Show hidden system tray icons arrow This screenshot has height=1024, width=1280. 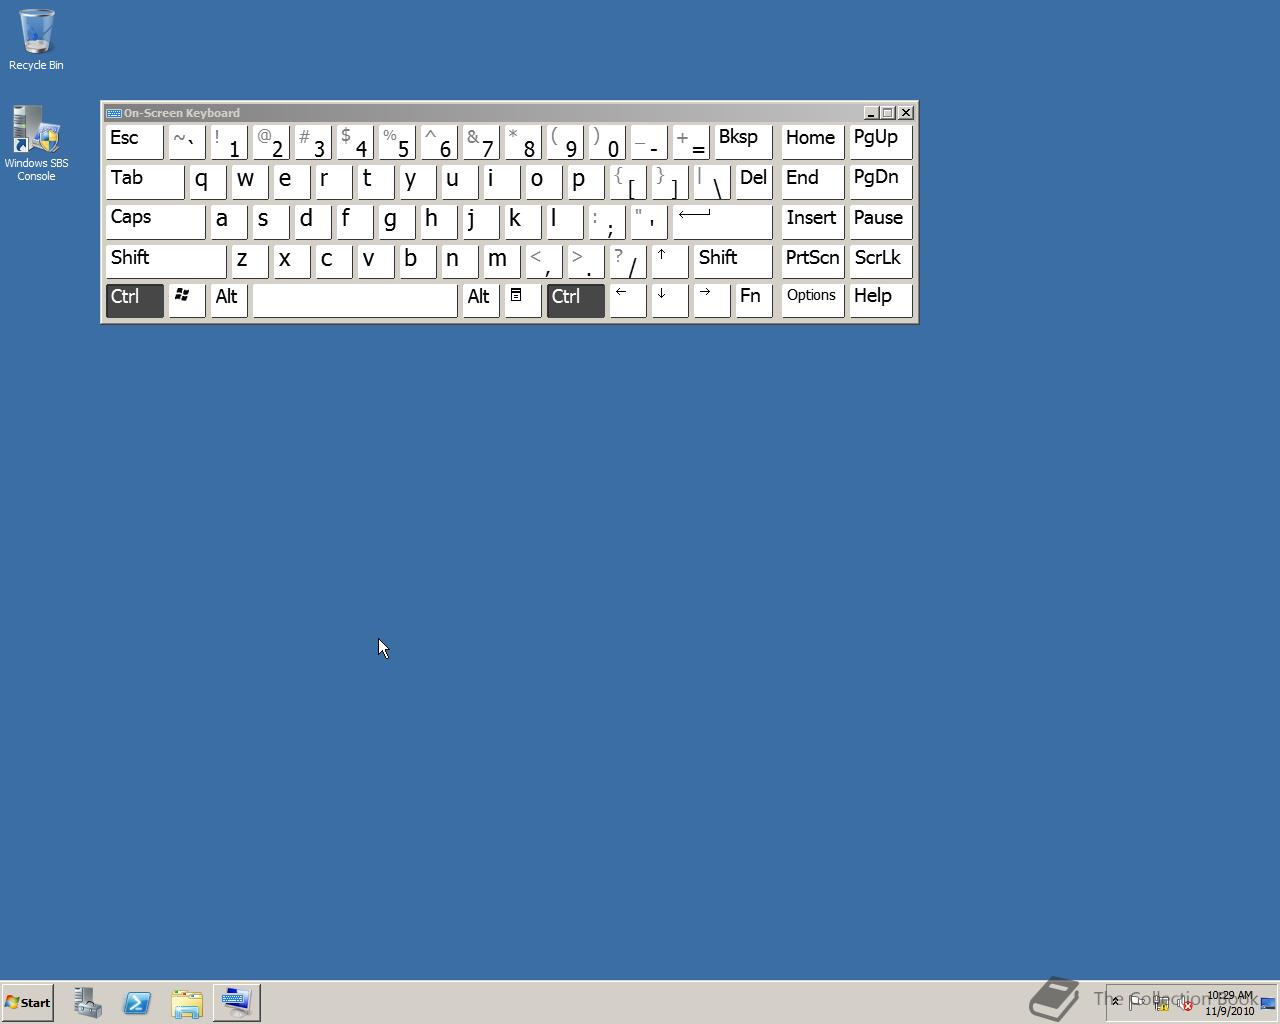1116,1002
